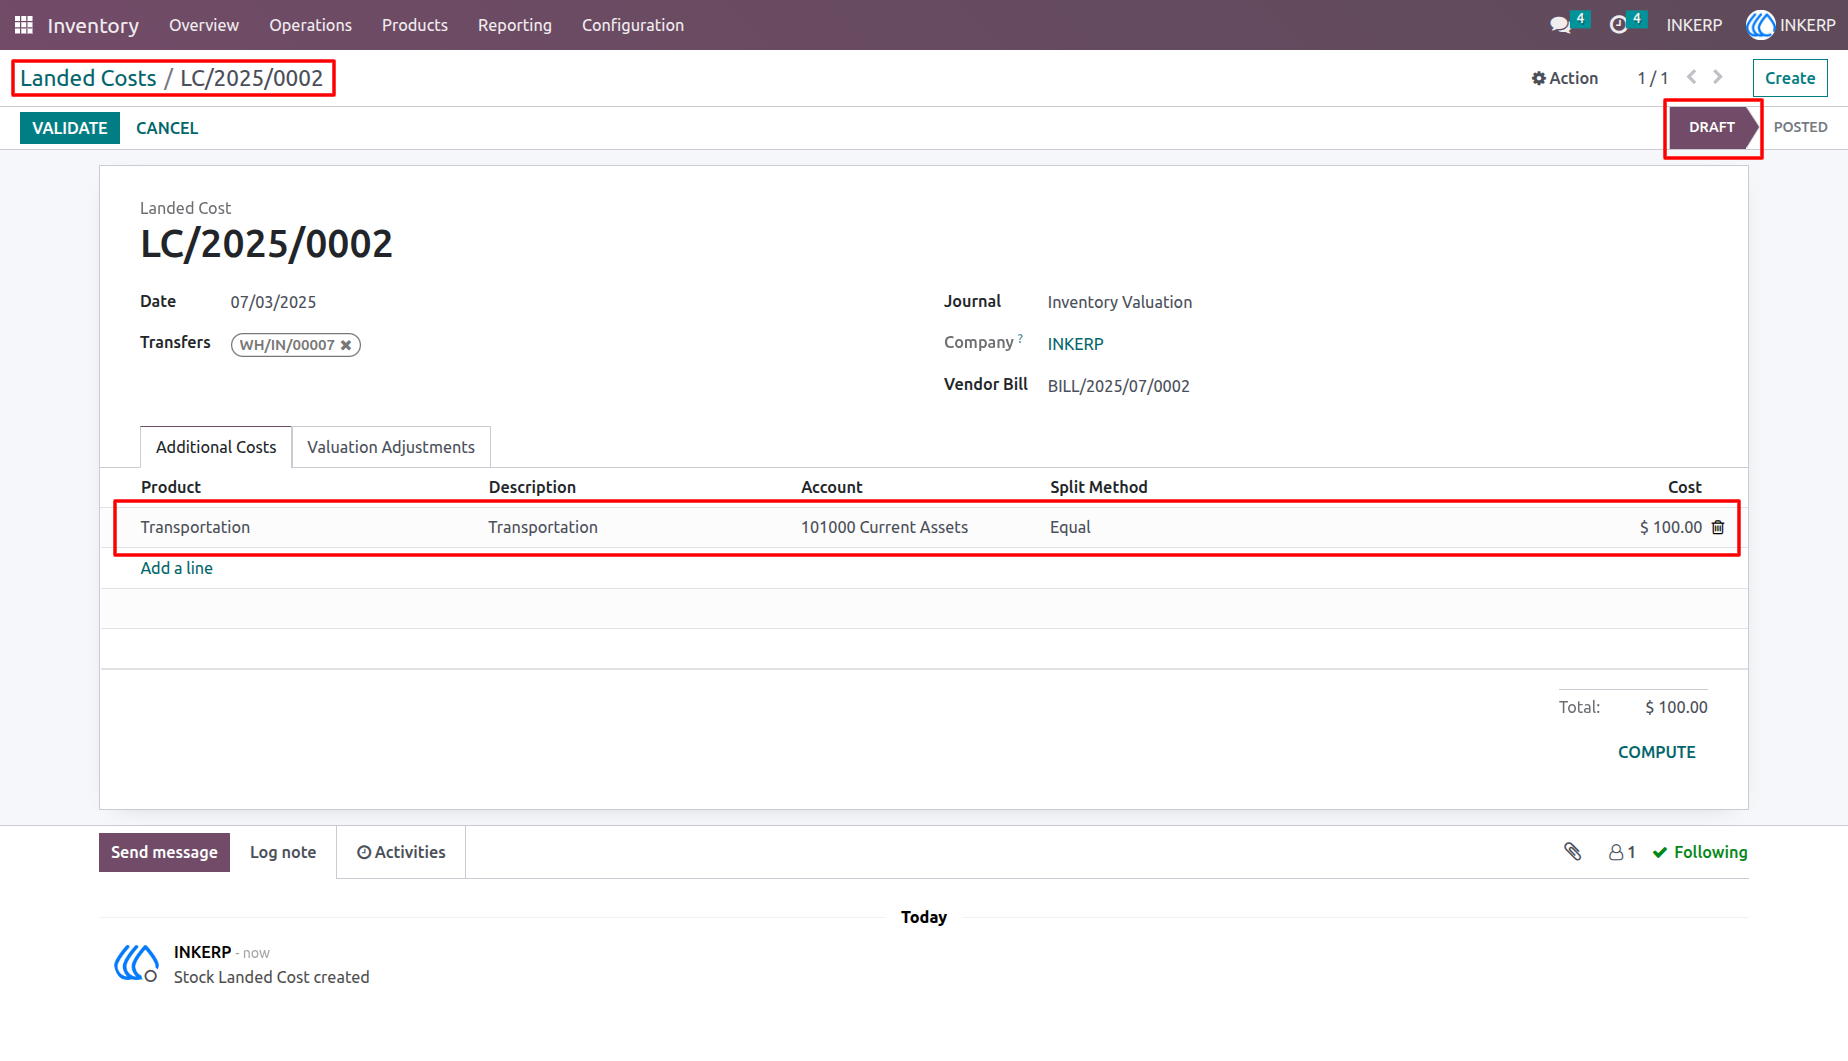Screen dimensions: 1848x1061
Task: Open the Vendor Bill field BILL/2025/07/0002
Action: tap(1119, 386)
